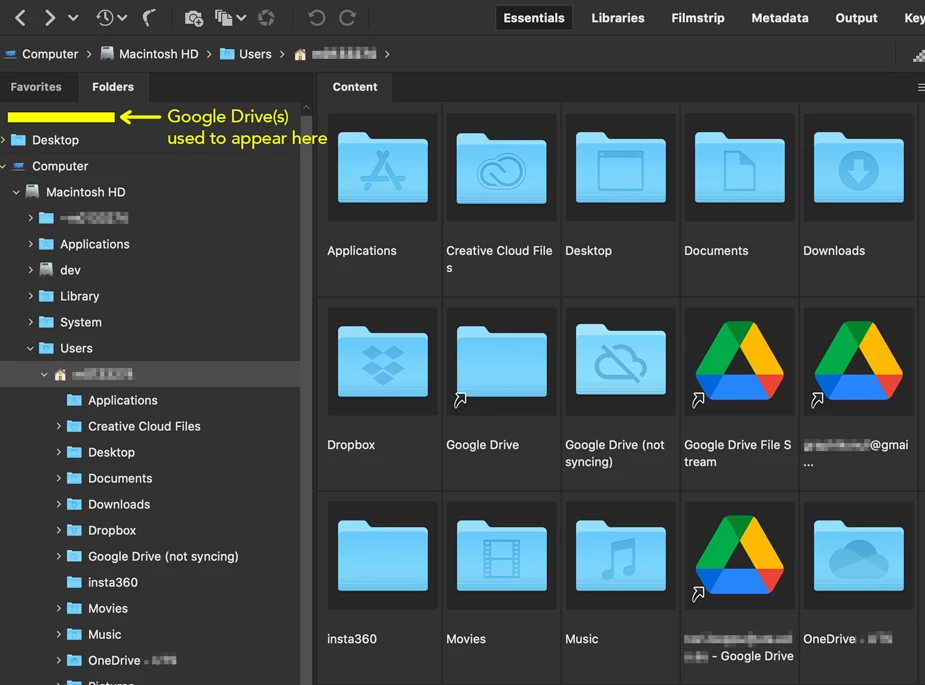This screenshot has width=925, height=685.
Task: Open Movies folder thumbnail in Content
Action: (x=501, y=556)
